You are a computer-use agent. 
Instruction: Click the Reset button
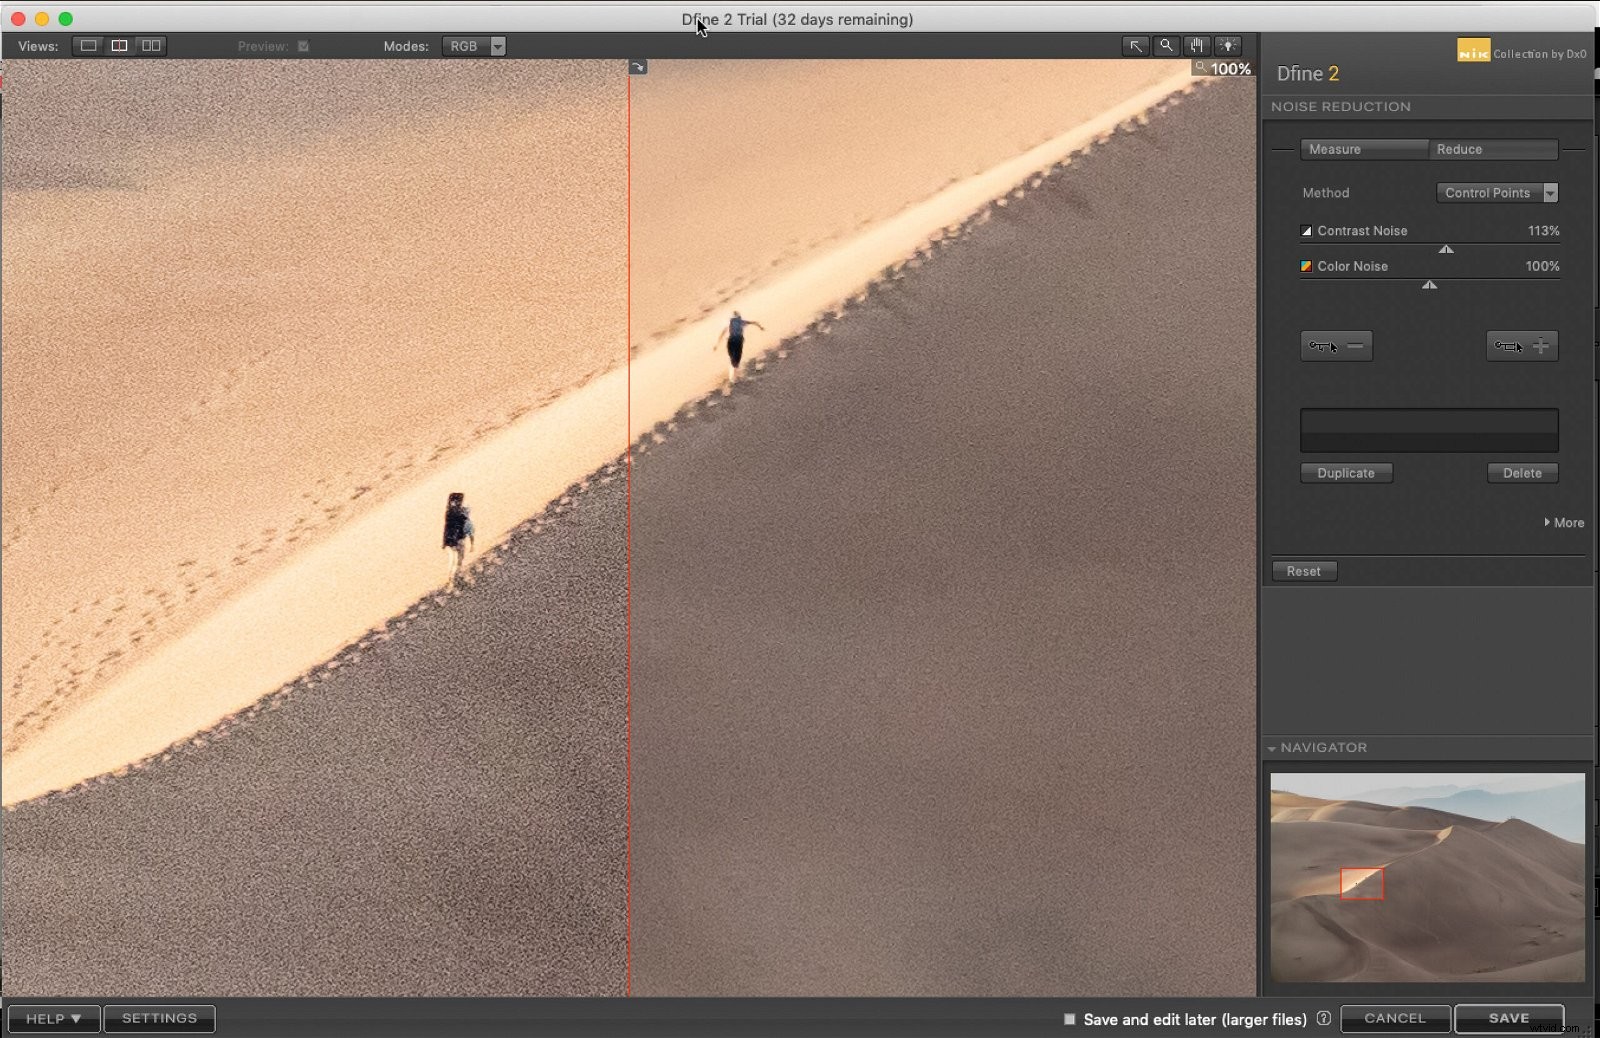click(1303, 571)
